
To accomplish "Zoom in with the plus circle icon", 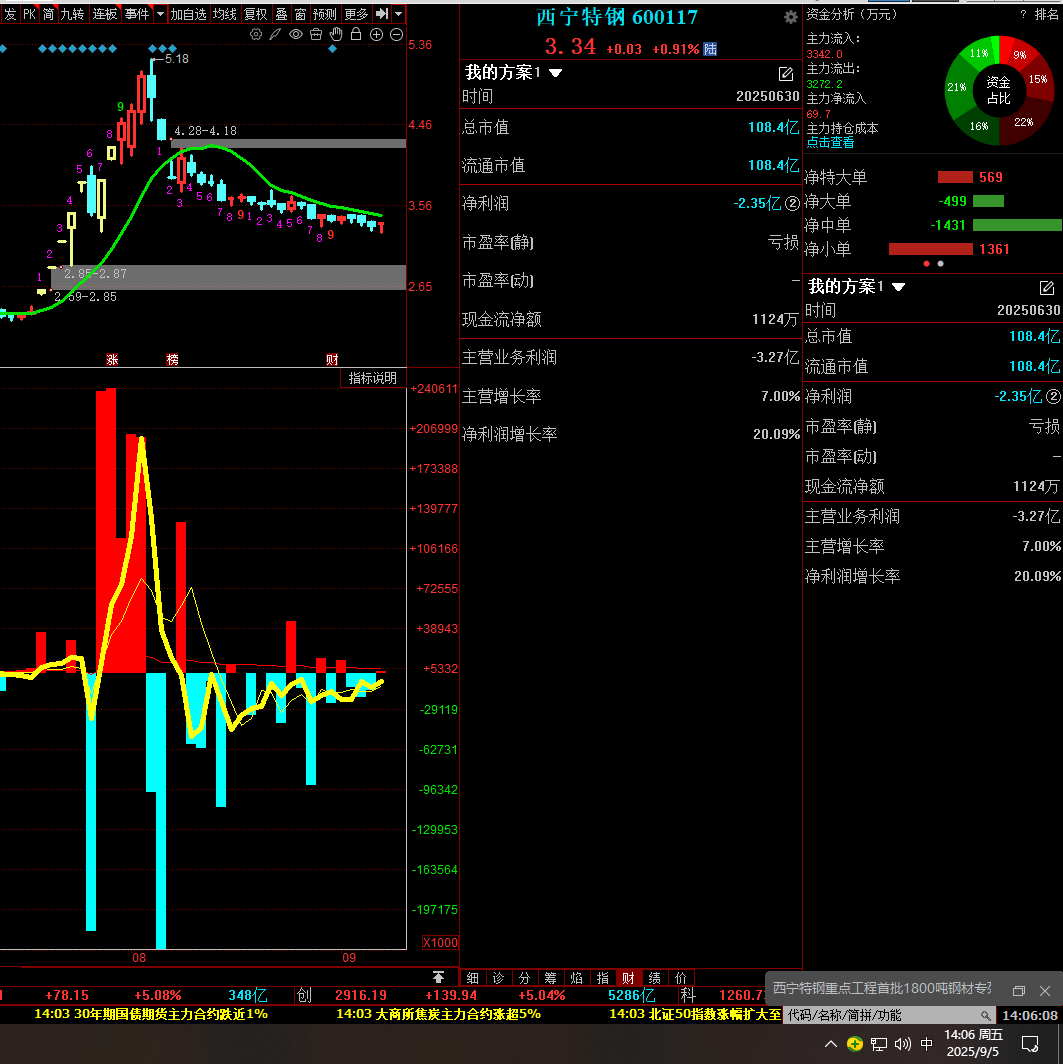I will click(x=376, y=34).
